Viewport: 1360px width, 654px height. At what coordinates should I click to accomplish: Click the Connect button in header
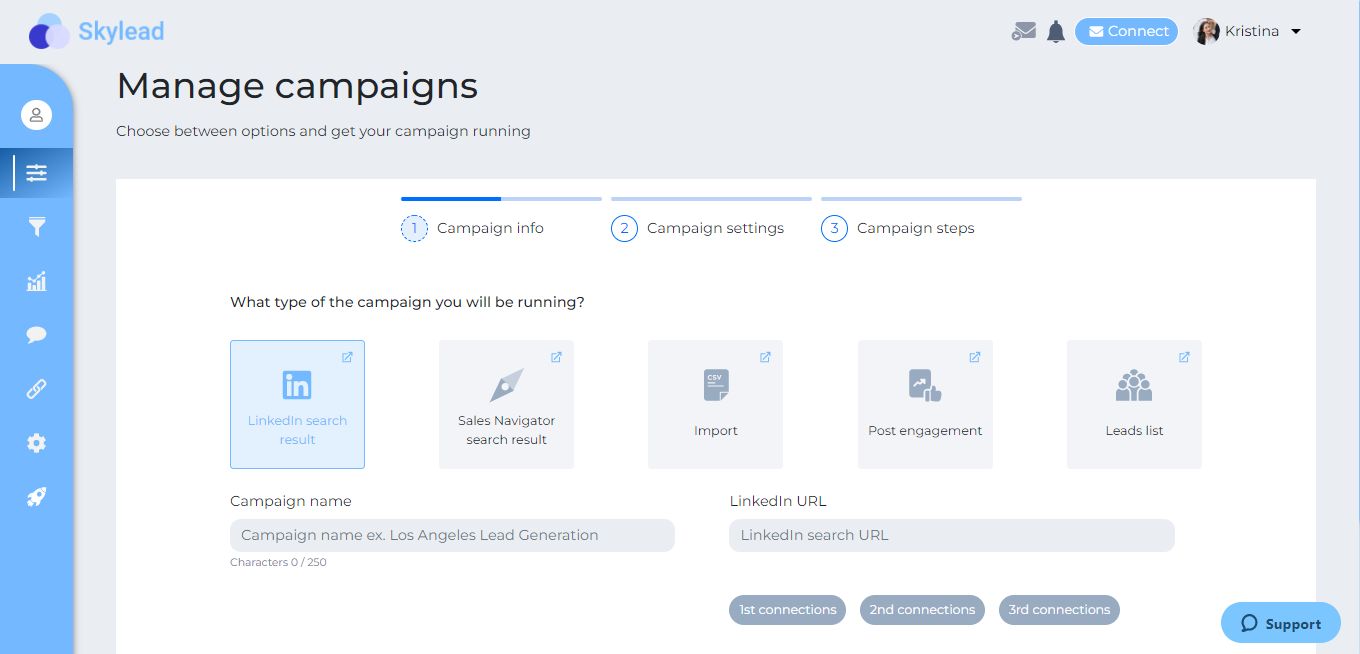(x=1126, y=31)
